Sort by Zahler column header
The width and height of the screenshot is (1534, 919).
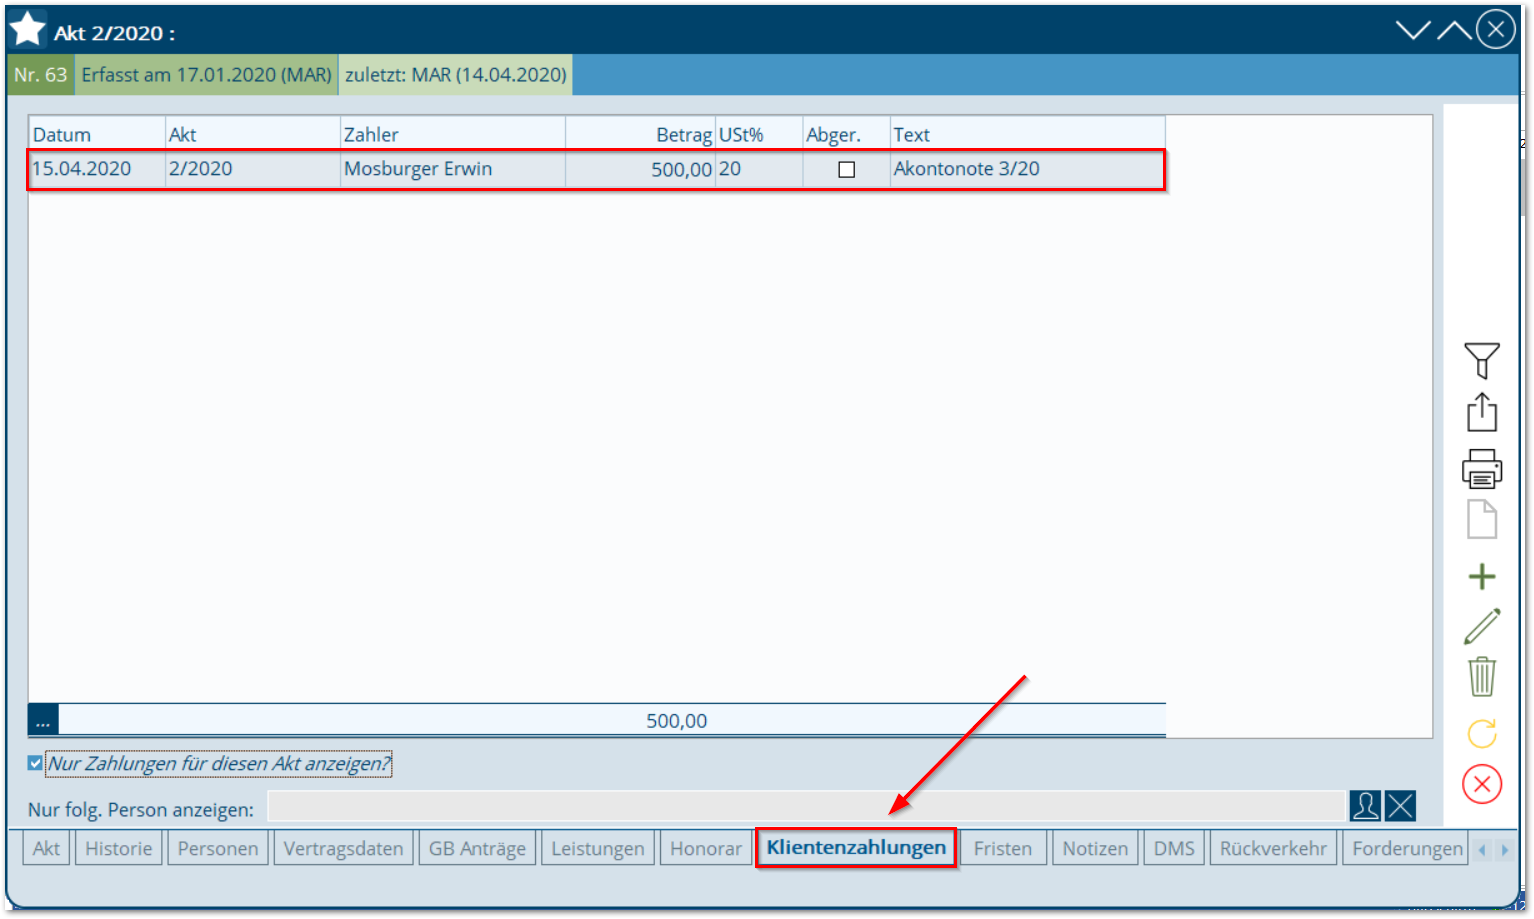[453, 134]
